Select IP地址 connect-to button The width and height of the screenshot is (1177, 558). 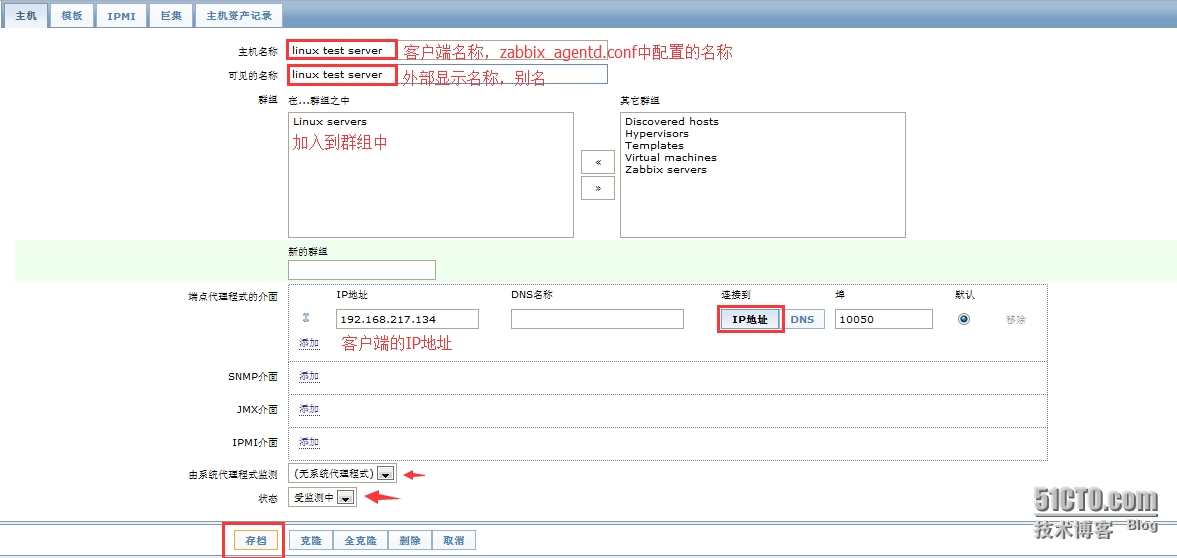751,319
